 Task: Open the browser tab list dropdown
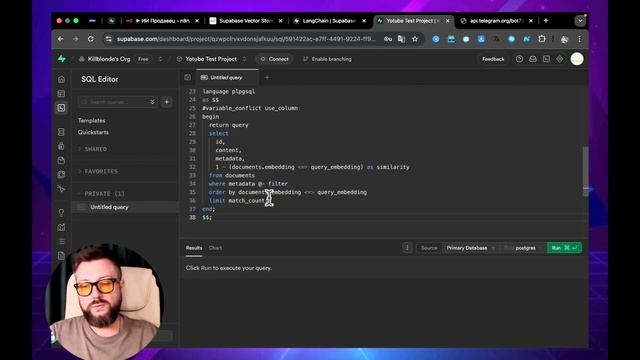coord(580,20)
